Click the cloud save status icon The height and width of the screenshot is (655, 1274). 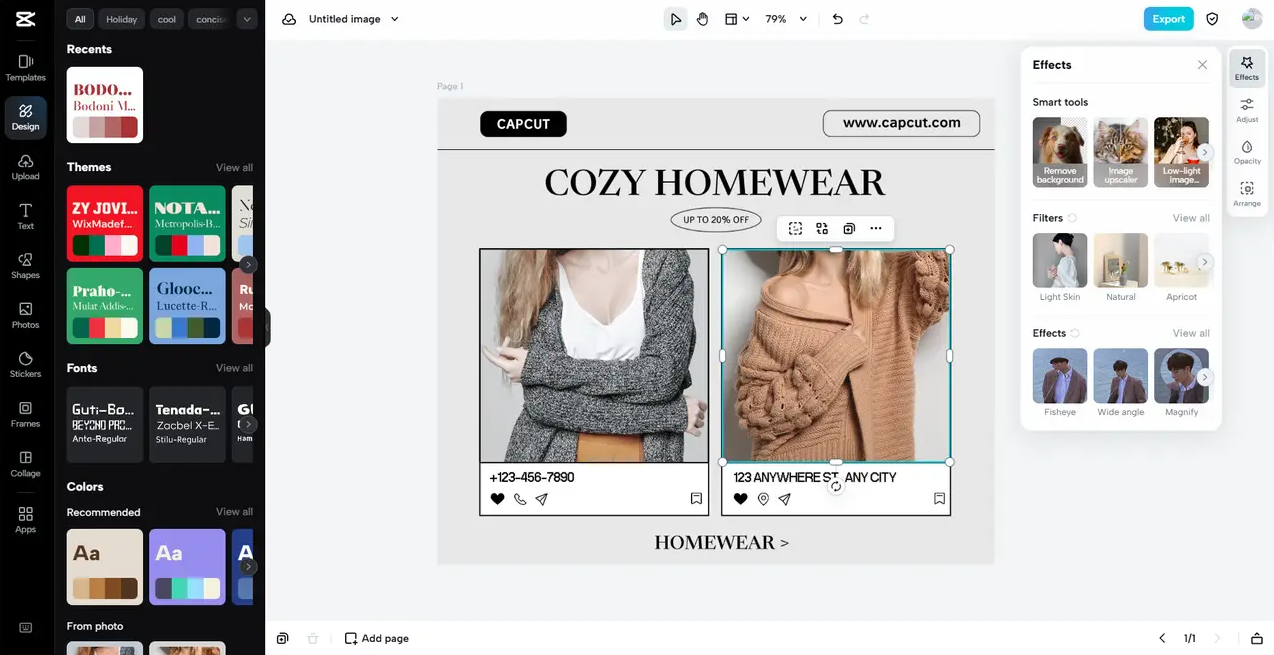click(289, 19)
